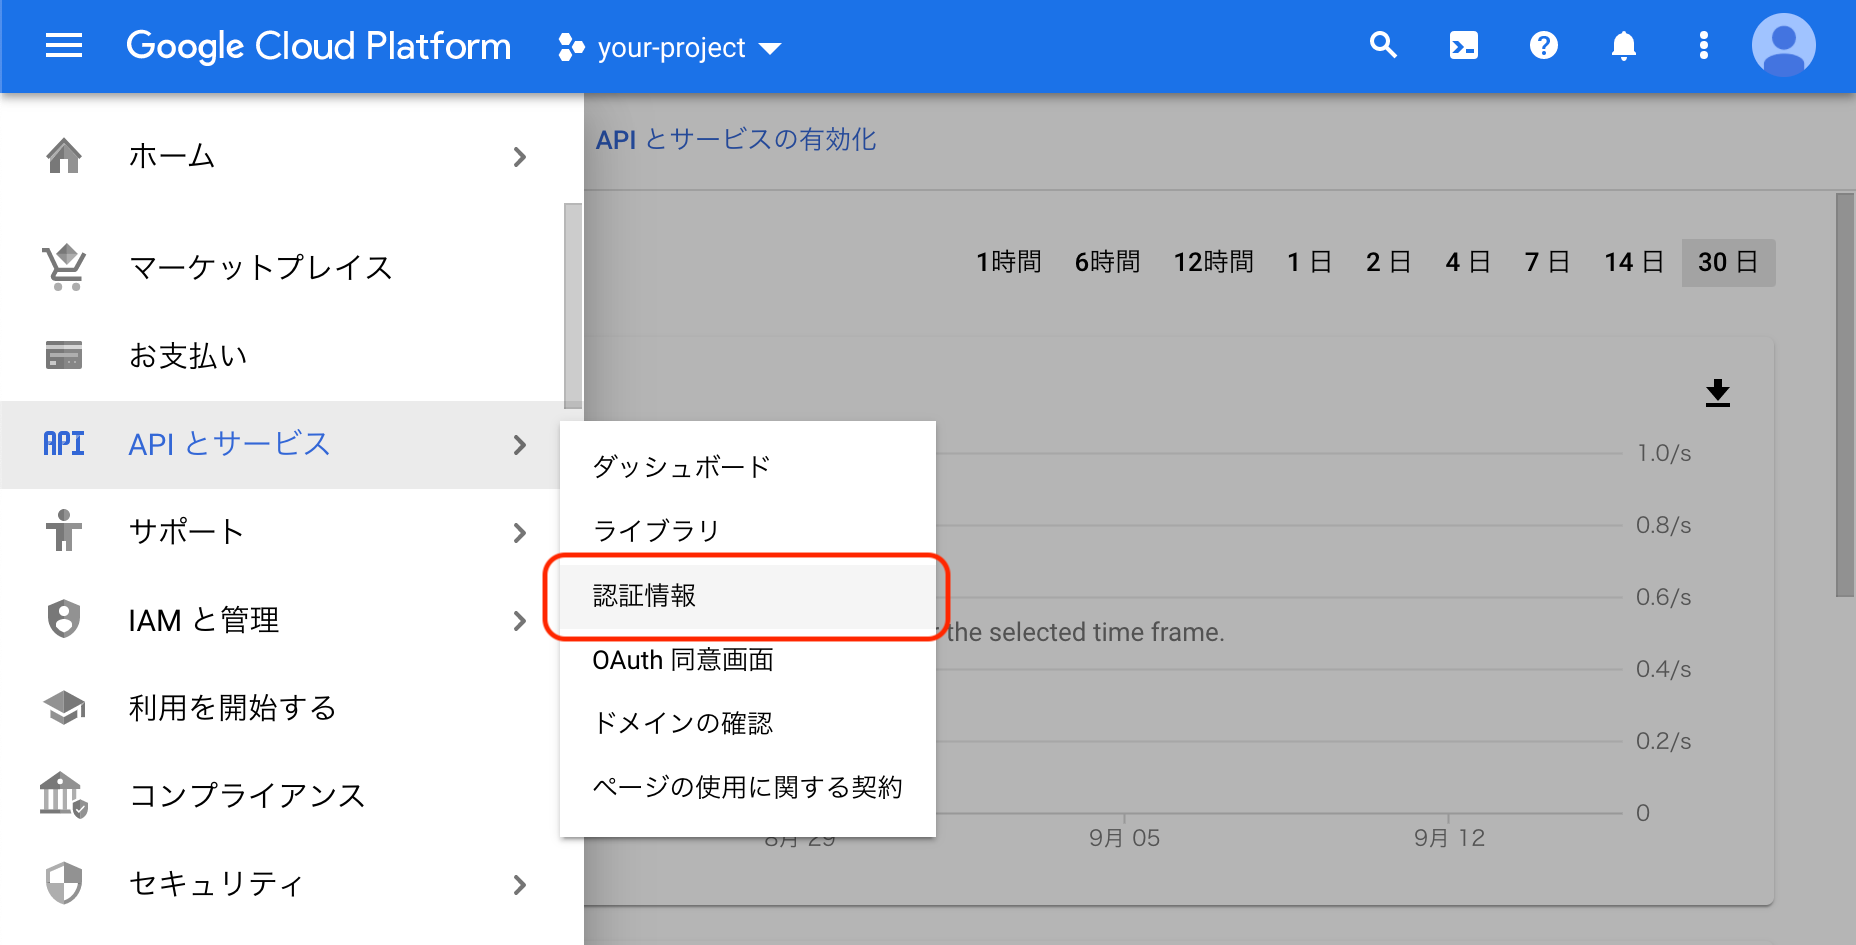Click the marketplace cart icon
This screenshot has width=1856, height=945.
(x=64, y=267)
